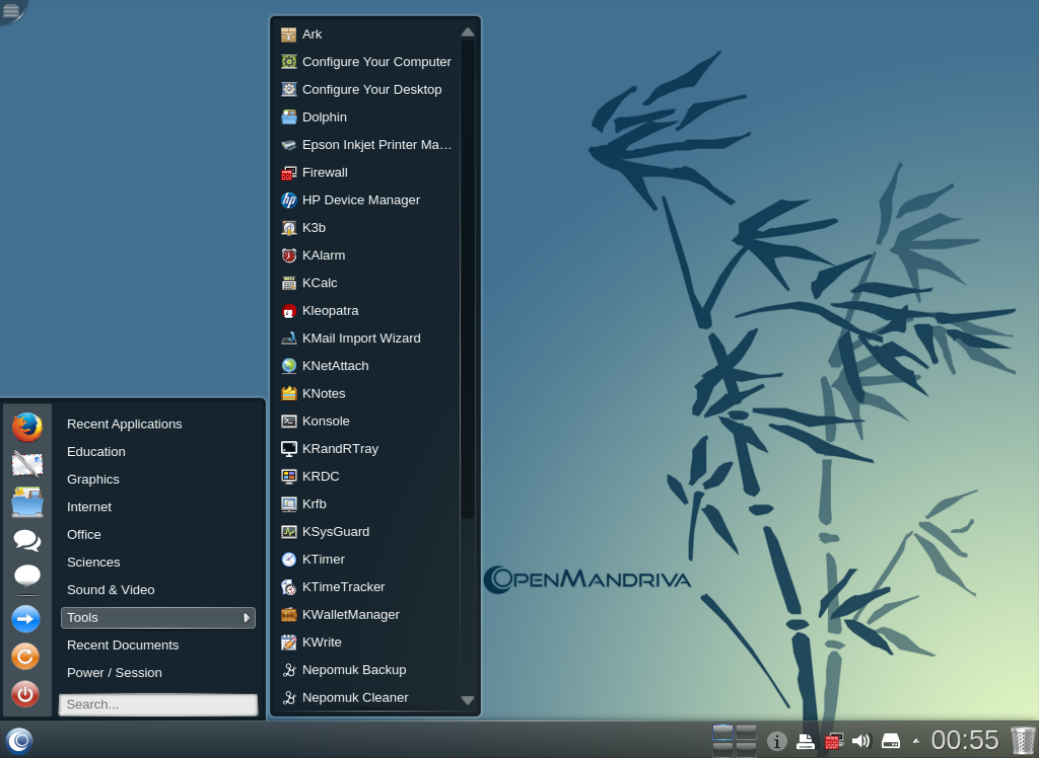Screen dimensions: 1039x758
Task: Launch the KCalc calculator
Action: pos(319,282)
